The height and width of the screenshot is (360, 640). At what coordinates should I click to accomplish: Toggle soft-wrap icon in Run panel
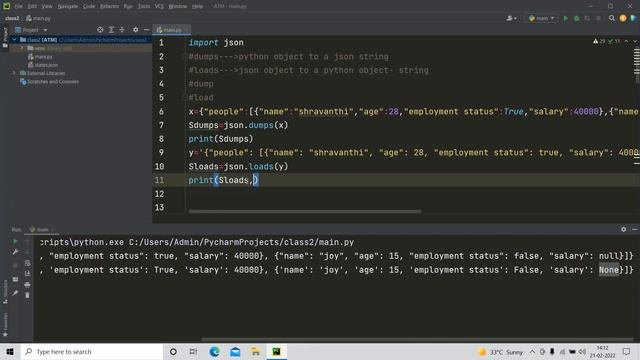click(x=27, y=263)
